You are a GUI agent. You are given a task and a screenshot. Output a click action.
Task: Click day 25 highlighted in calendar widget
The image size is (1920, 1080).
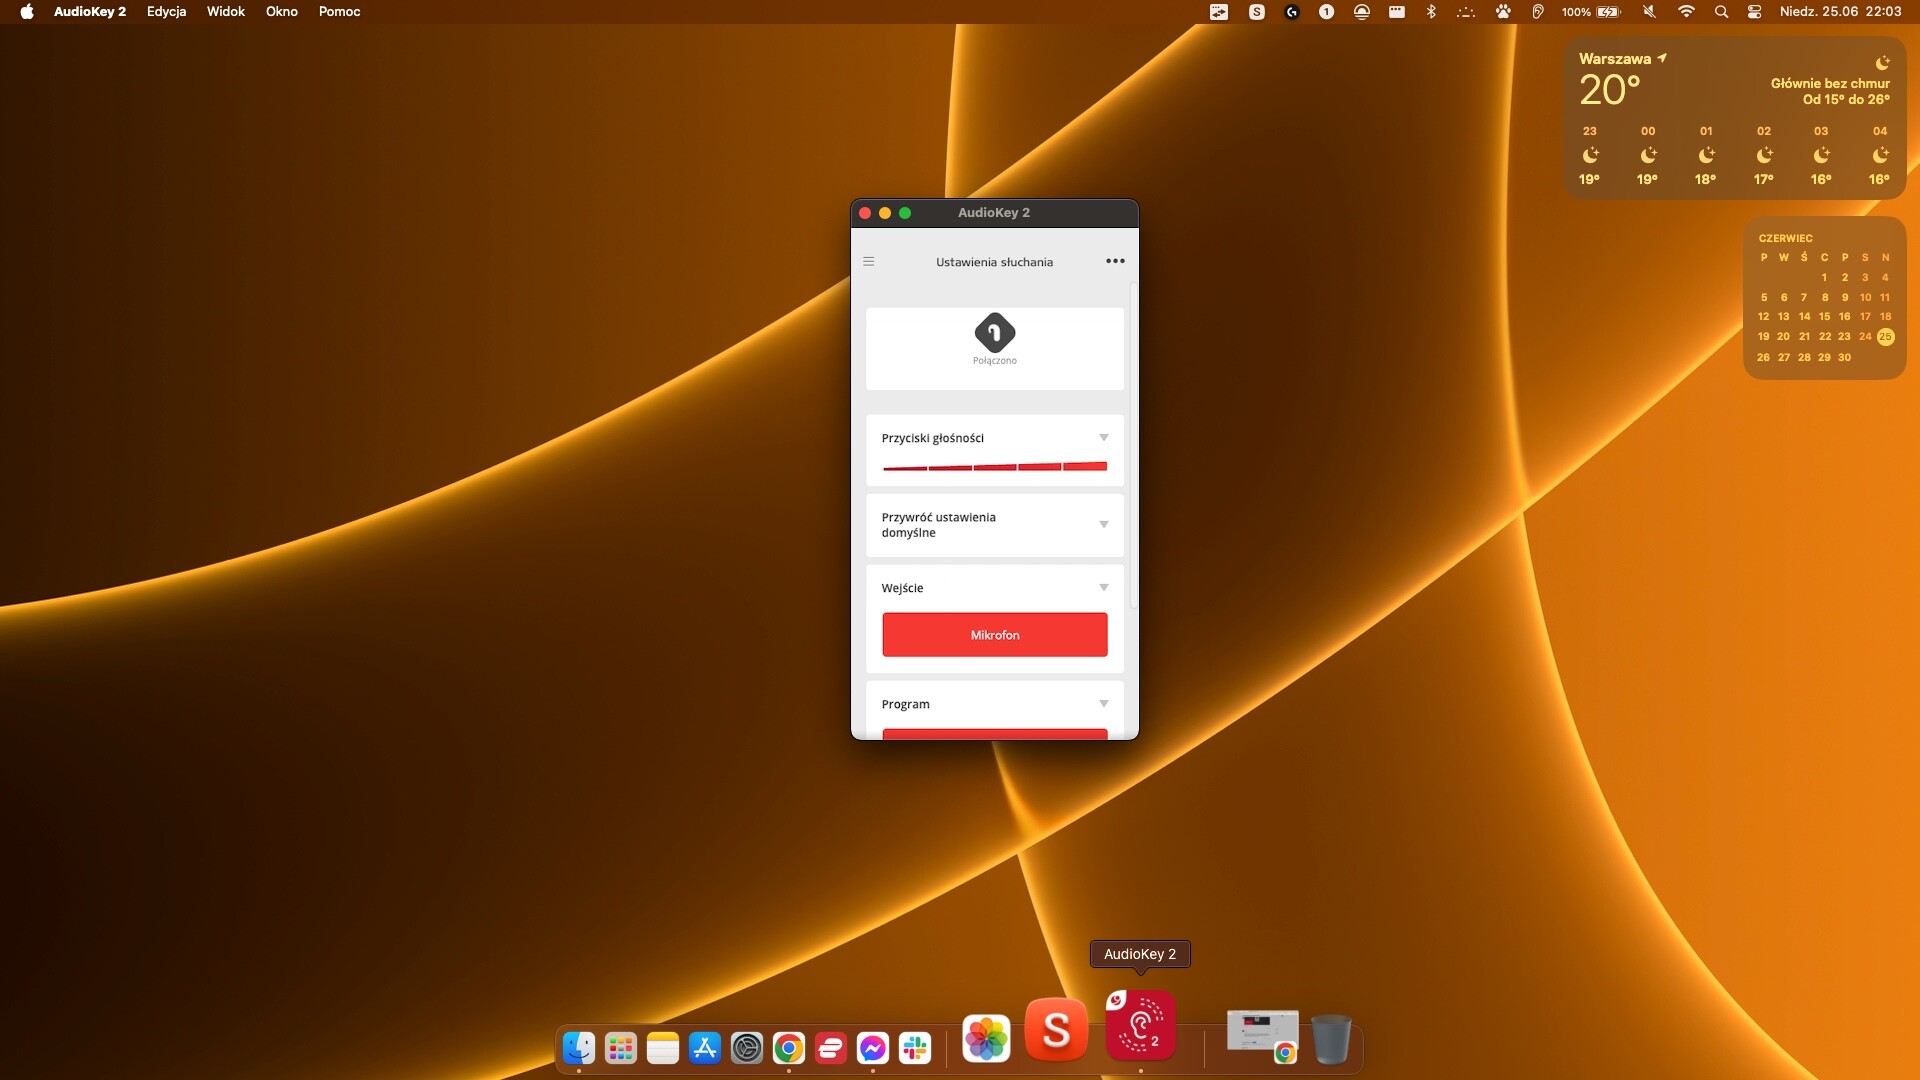coord(1885,337)
